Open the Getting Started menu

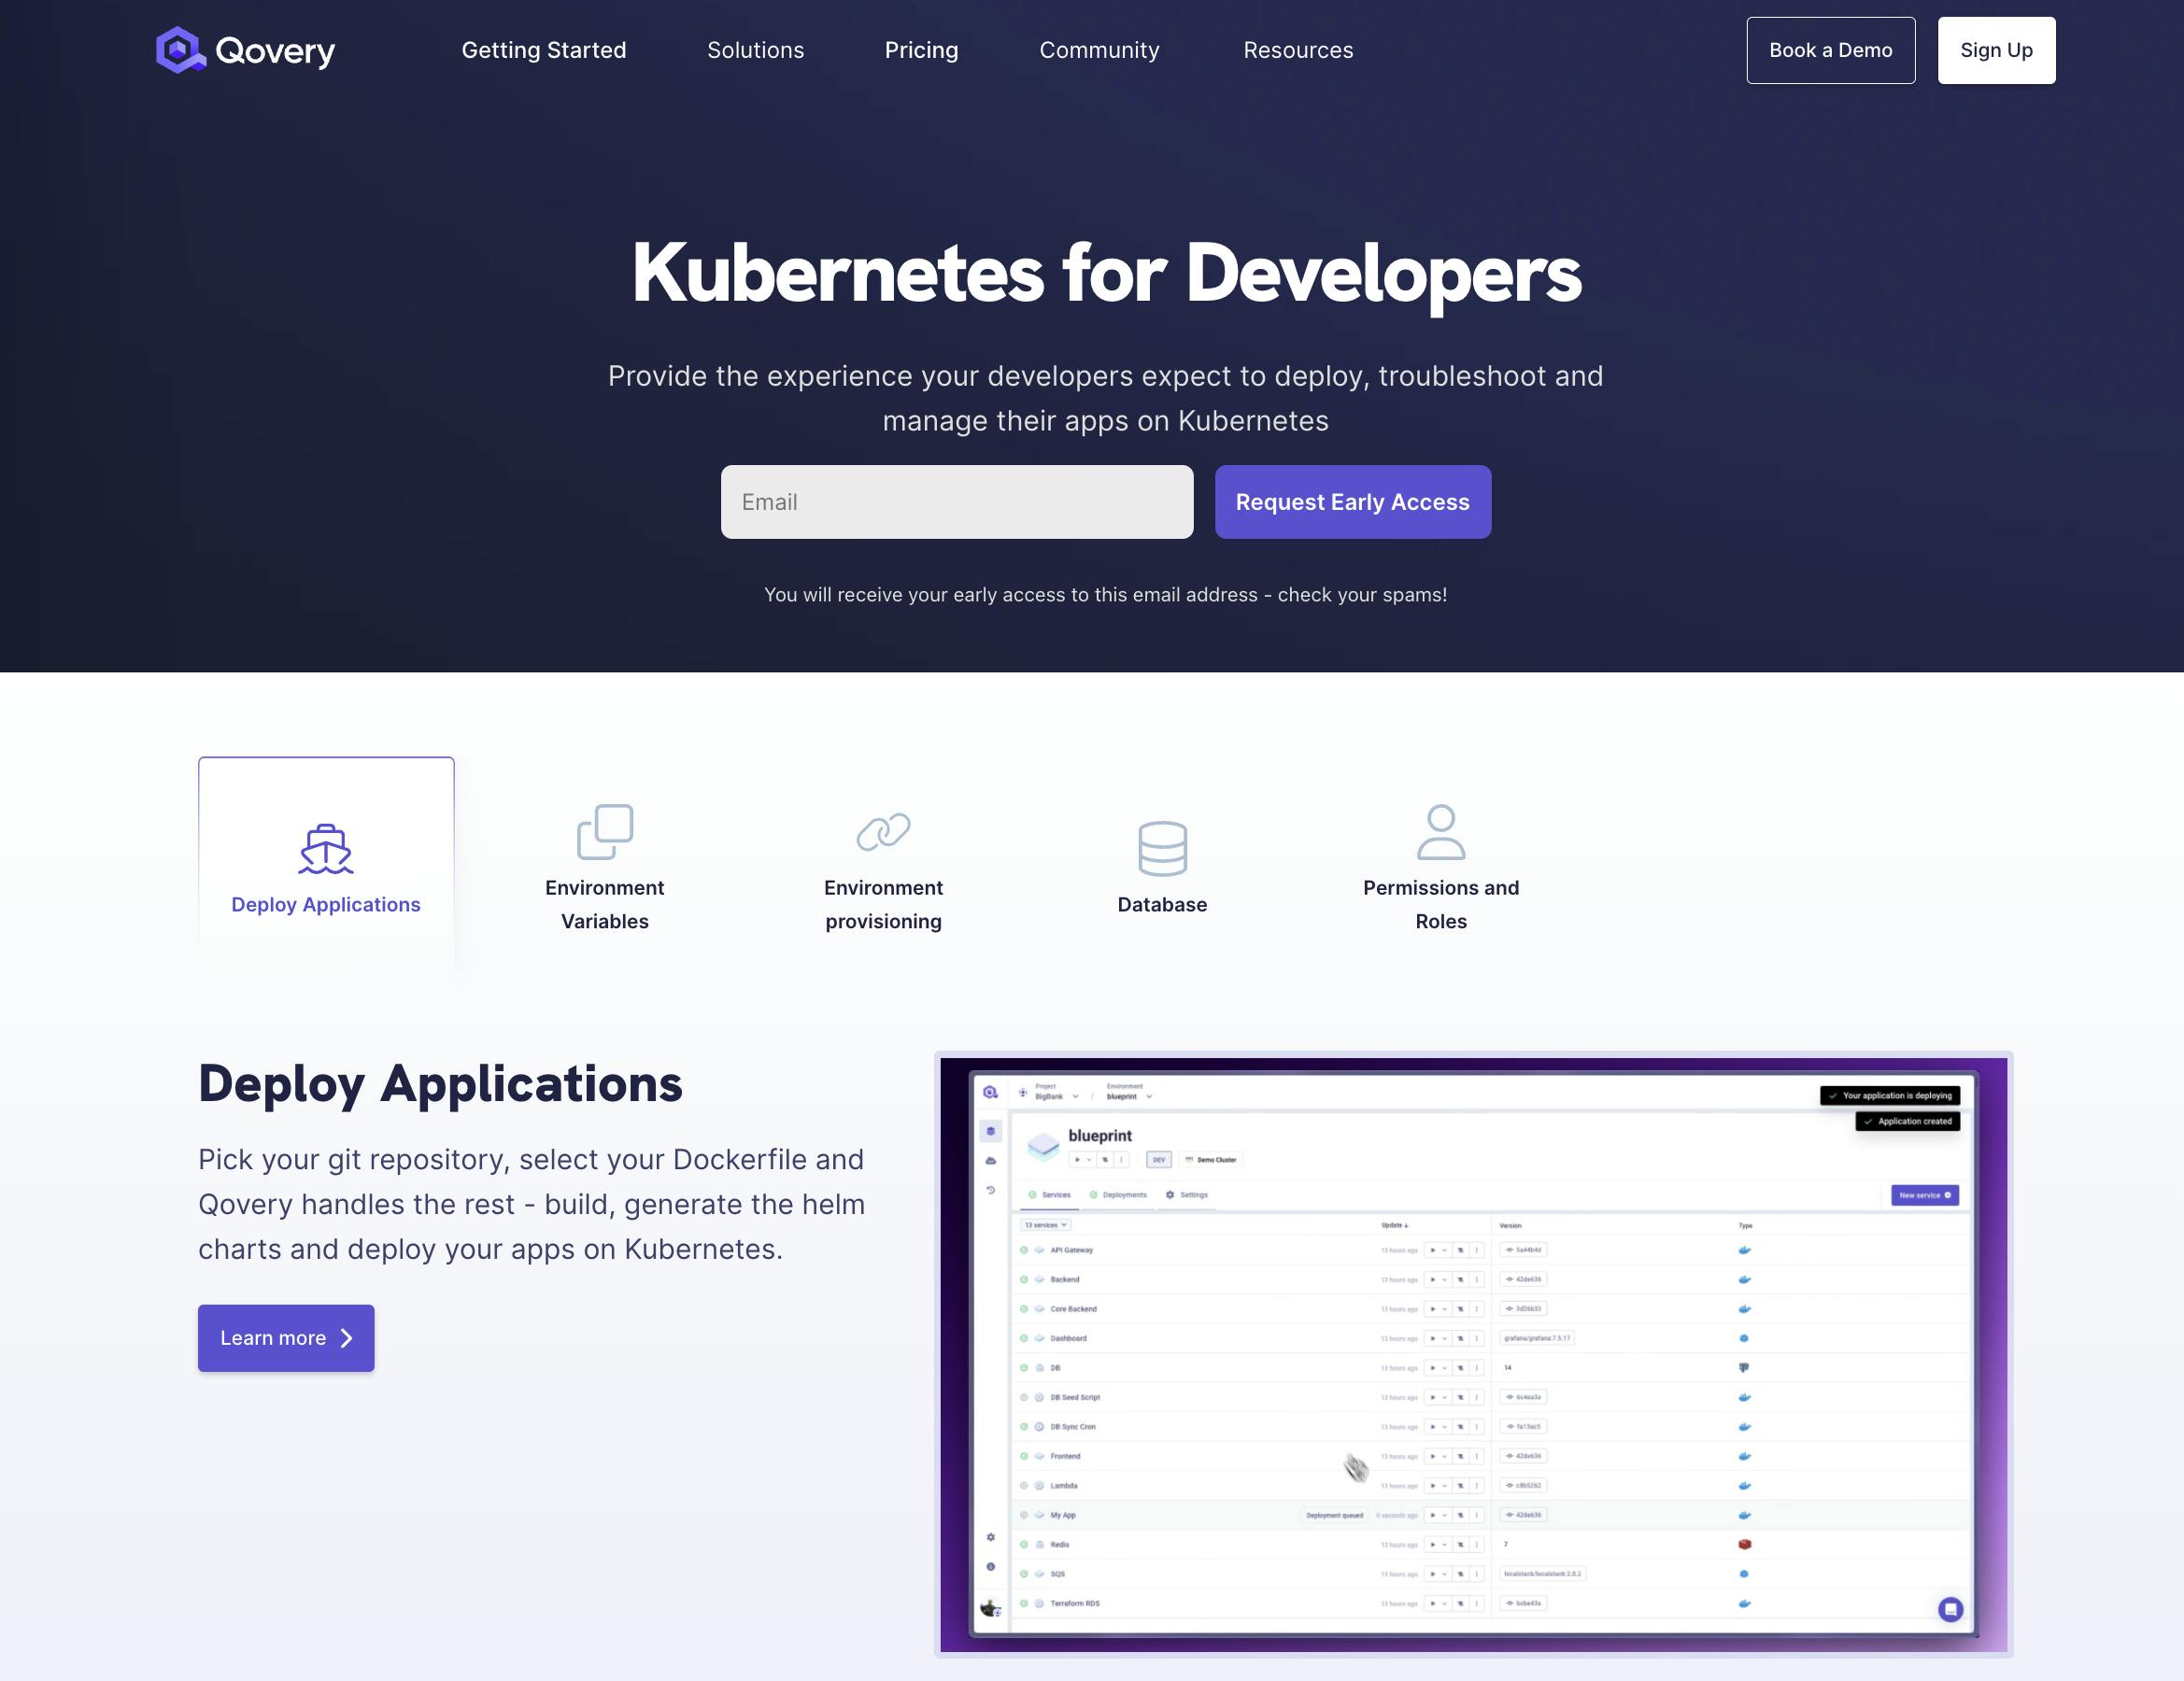[544, 50]
